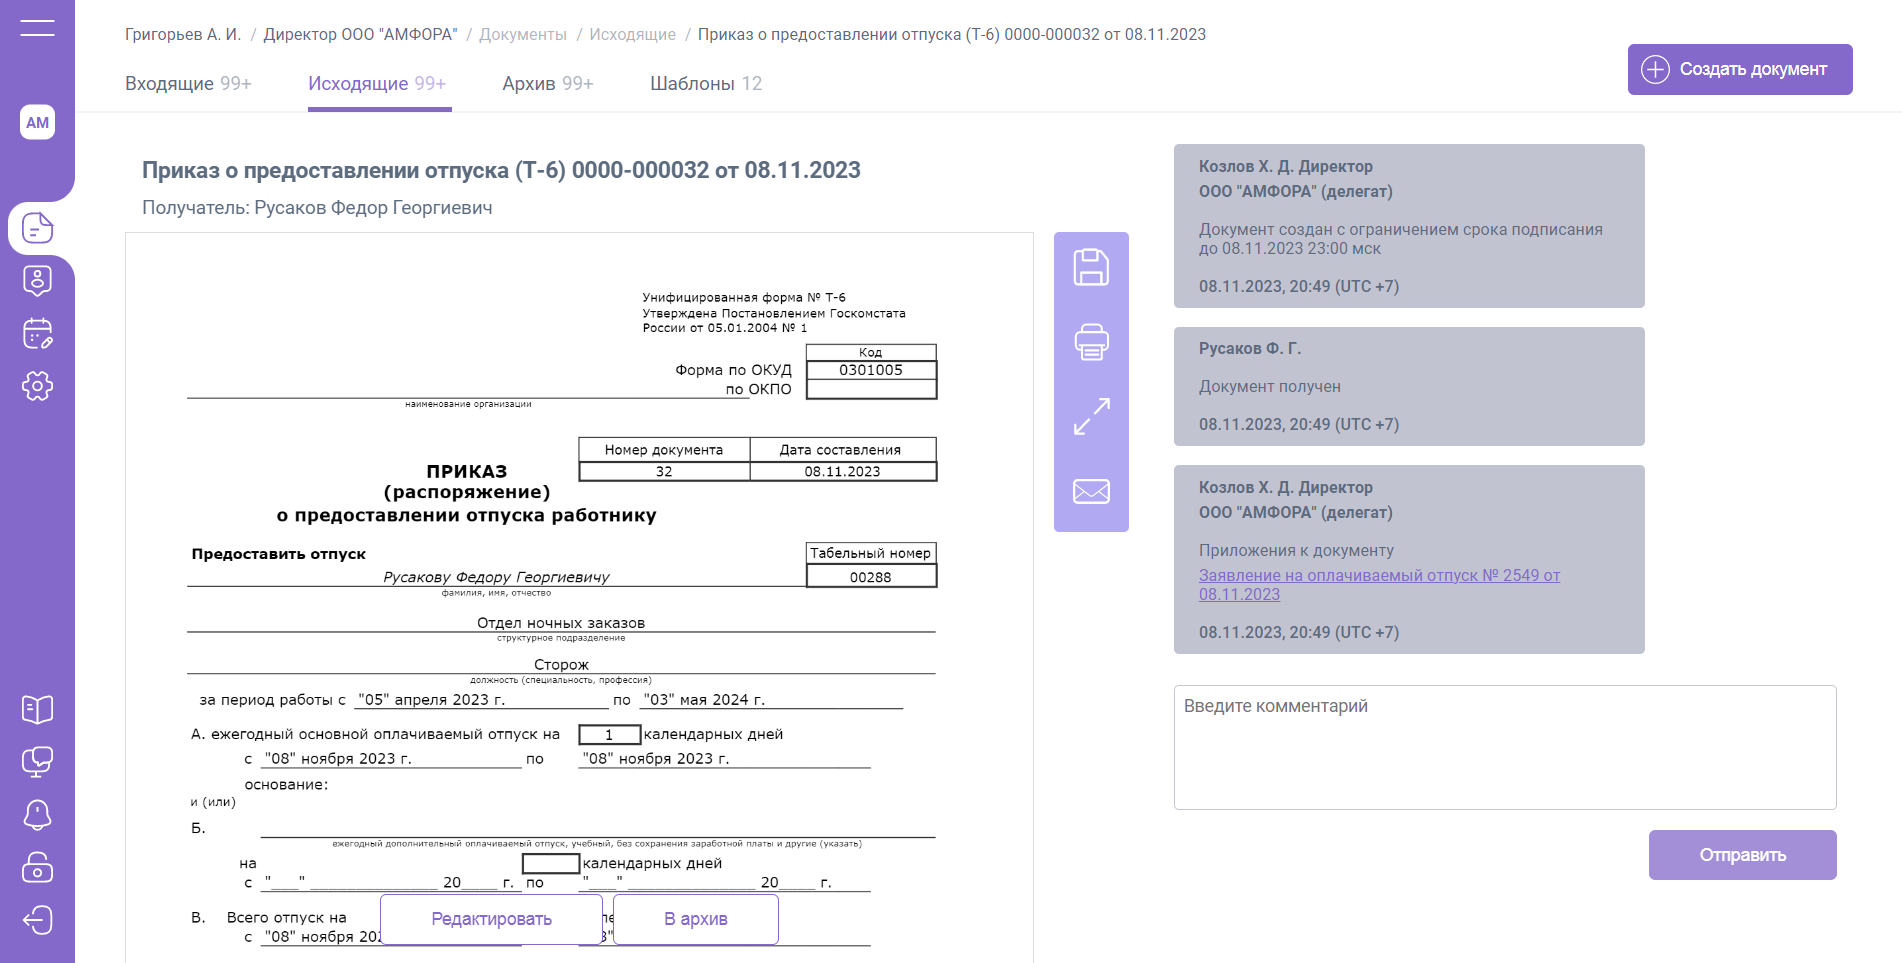Focus the Введите комментарий text field
Image resolution: width=1902 pixels, height=963 pixels.
click(1504, 747)
